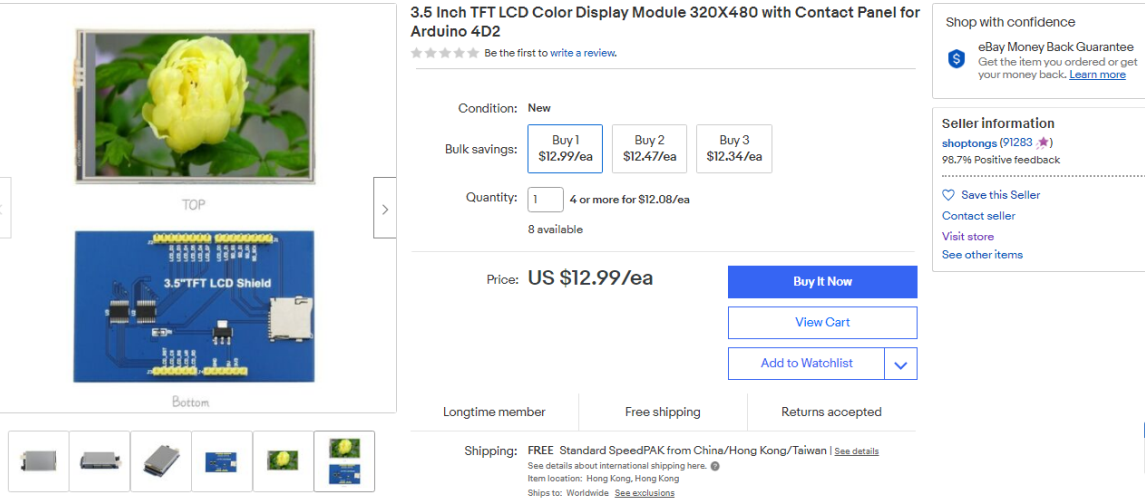Click the star rating icons under the title
1145x501 pixels.
click(x=445, y=53)
